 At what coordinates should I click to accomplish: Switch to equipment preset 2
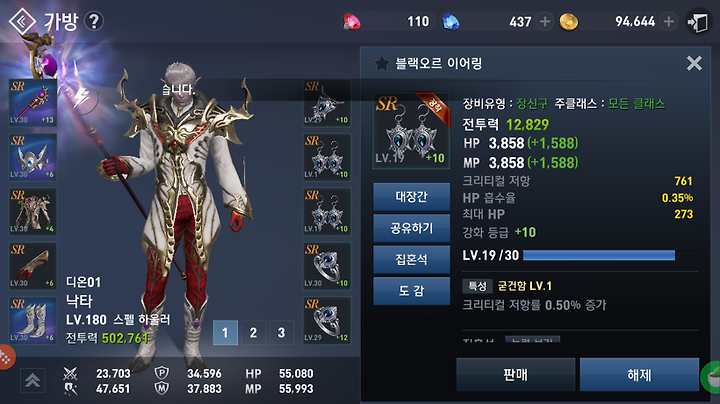pyautogui.click(x=253, y=332)
